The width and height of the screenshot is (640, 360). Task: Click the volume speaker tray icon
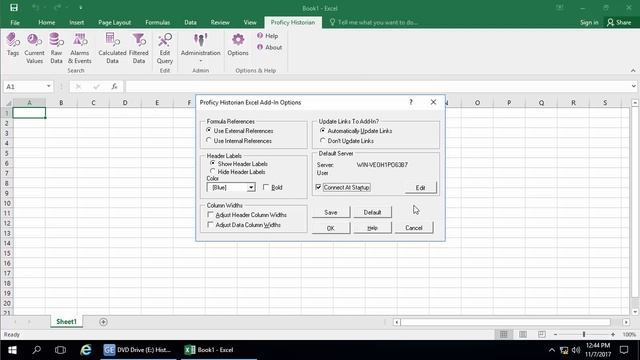coord(576,350)
